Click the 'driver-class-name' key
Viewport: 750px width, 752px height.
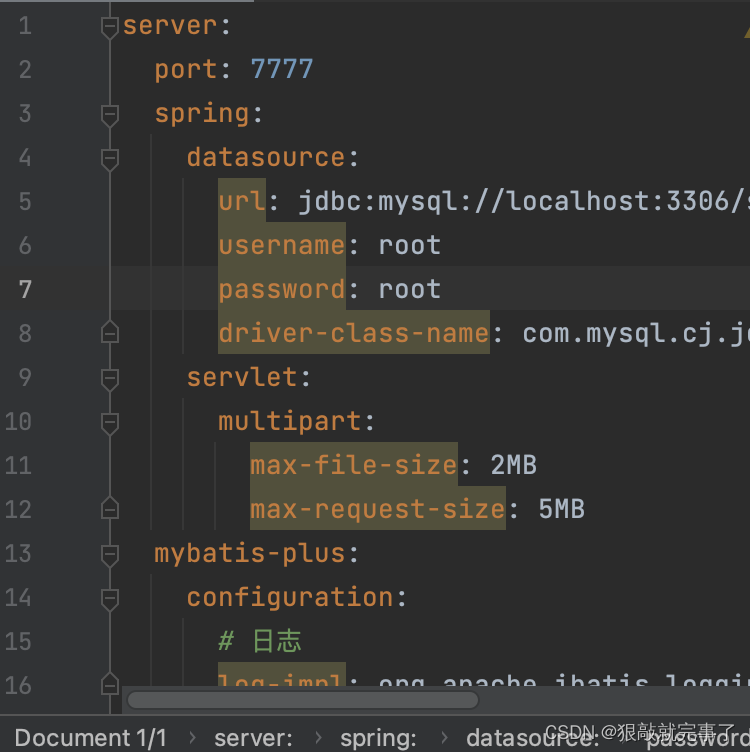354,333
